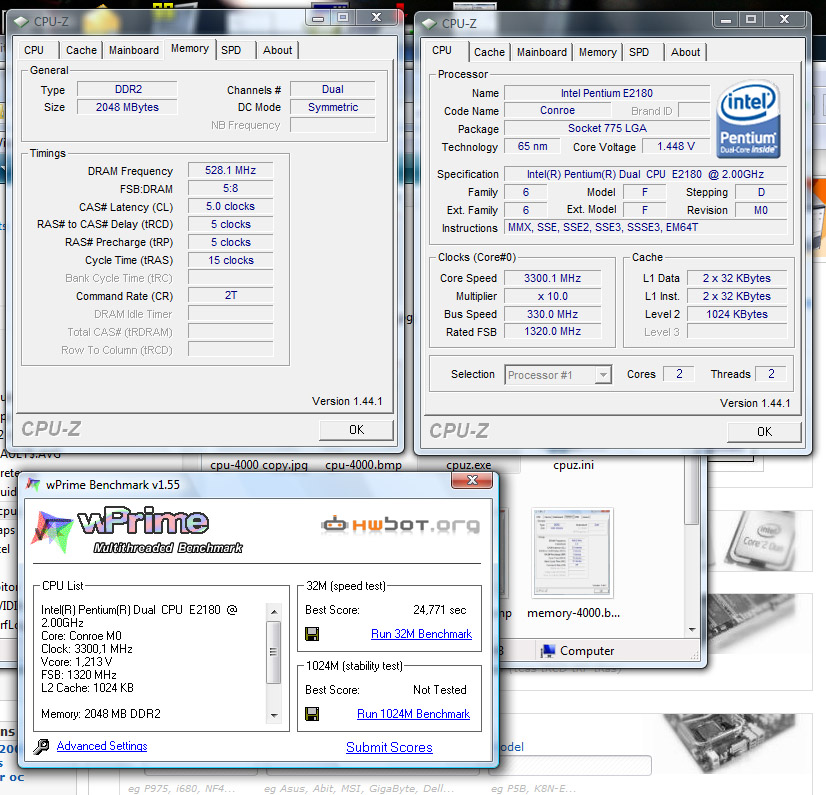
Task: Click the DC Mode field Symmetric
Action: [333, 107]
